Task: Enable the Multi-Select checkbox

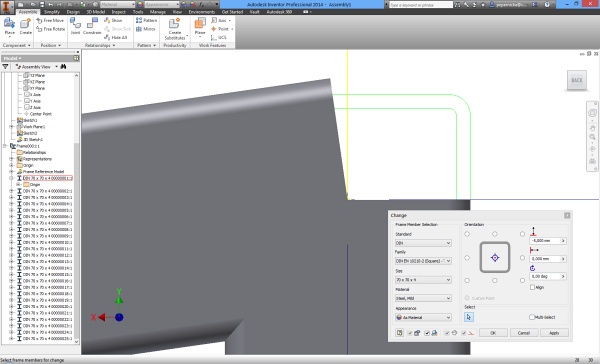Action: [x=532, y=317]
